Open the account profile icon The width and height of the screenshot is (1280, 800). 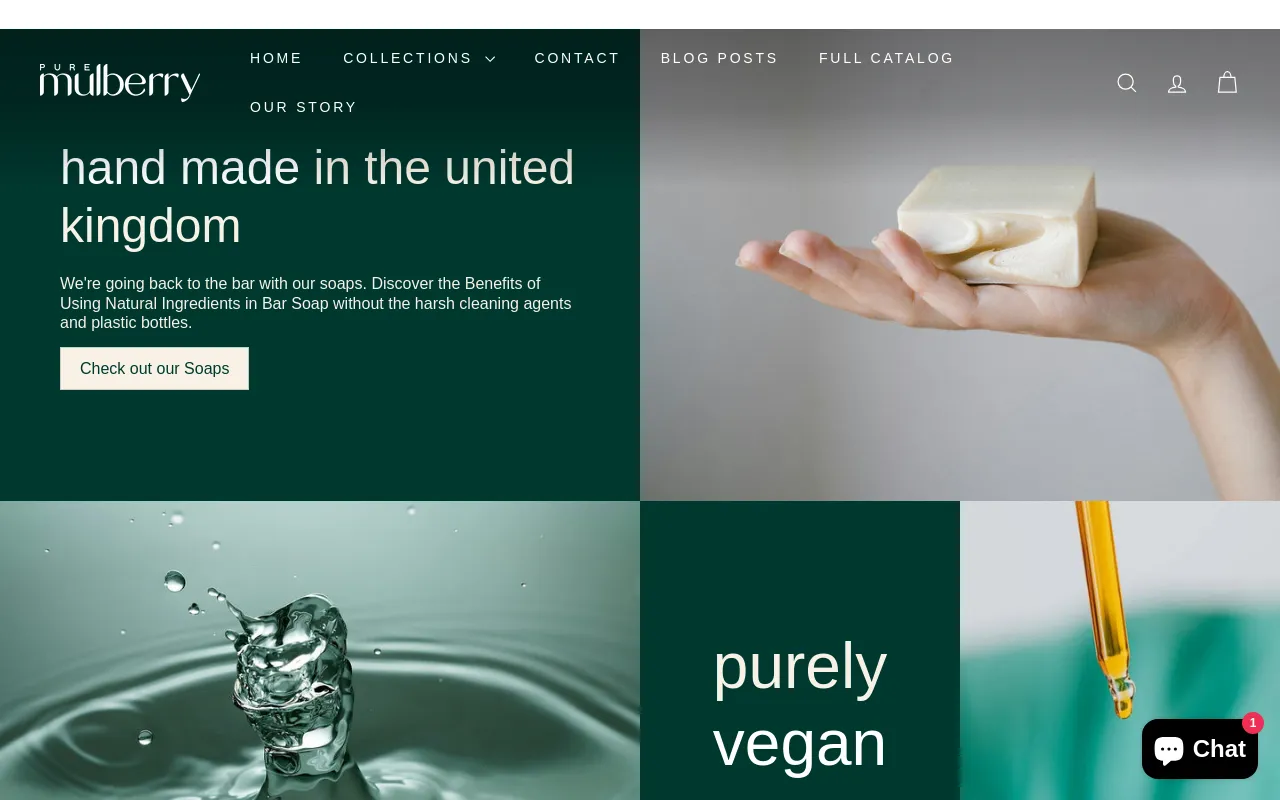(x=1177, y=83)
